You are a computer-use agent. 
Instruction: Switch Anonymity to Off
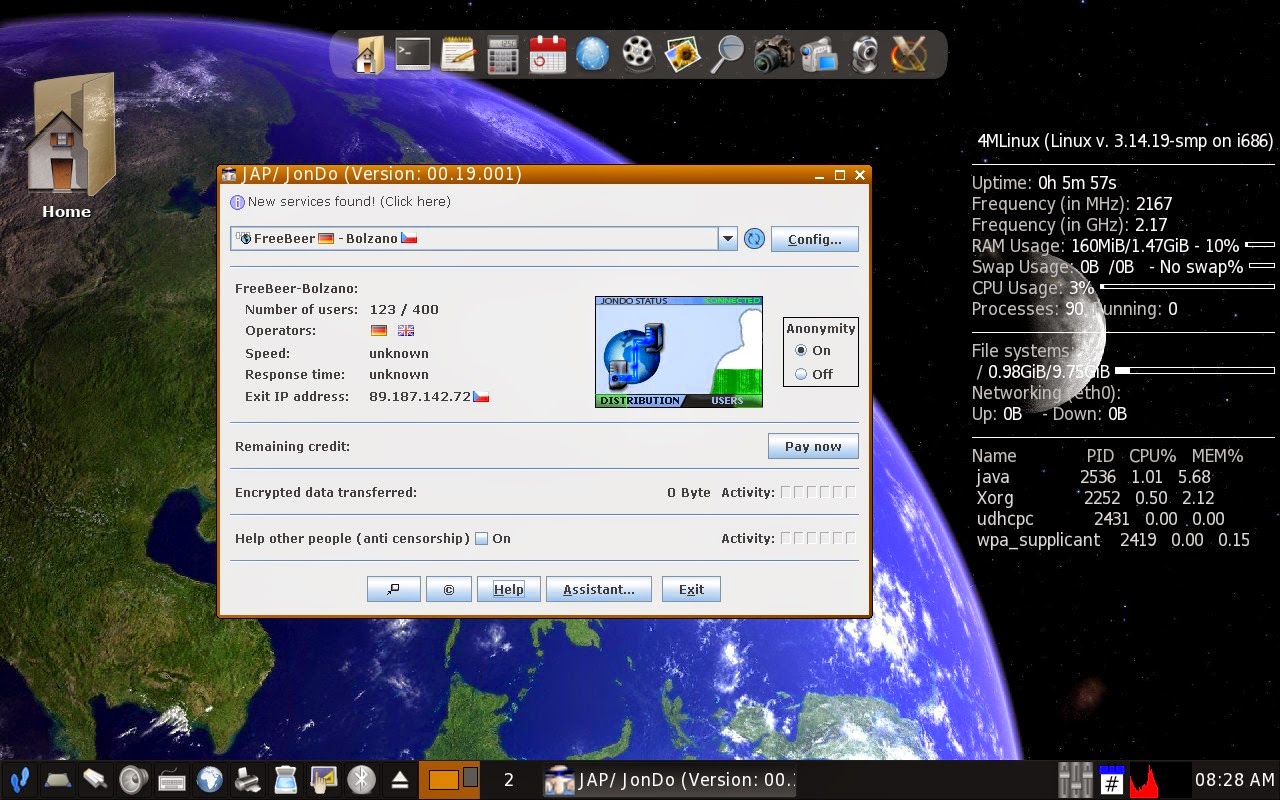tap(800, 373)
